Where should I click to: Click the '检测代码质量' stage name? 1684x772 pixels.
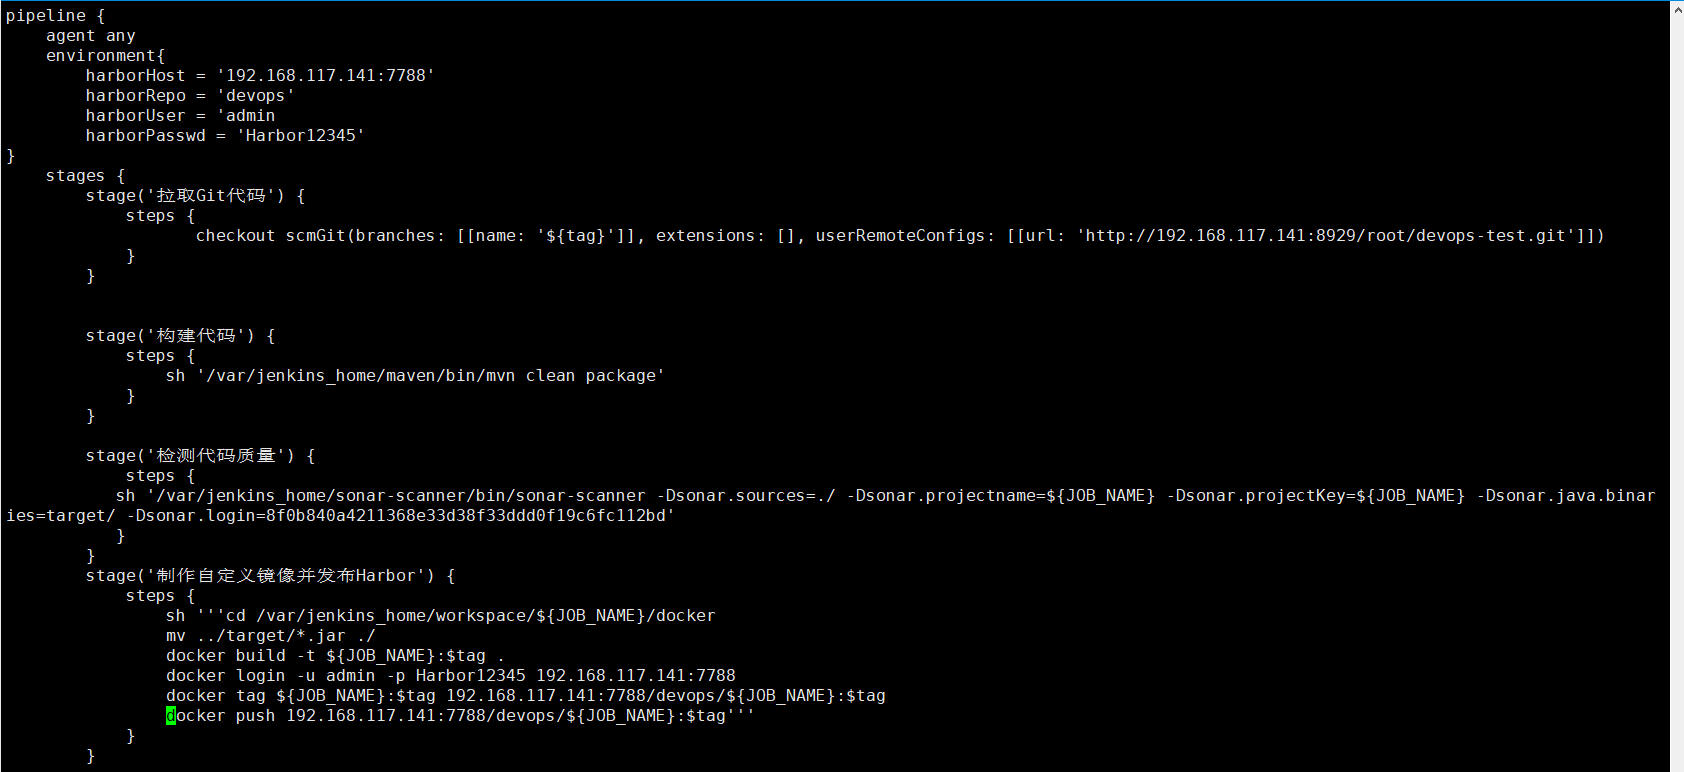(216, 456)
